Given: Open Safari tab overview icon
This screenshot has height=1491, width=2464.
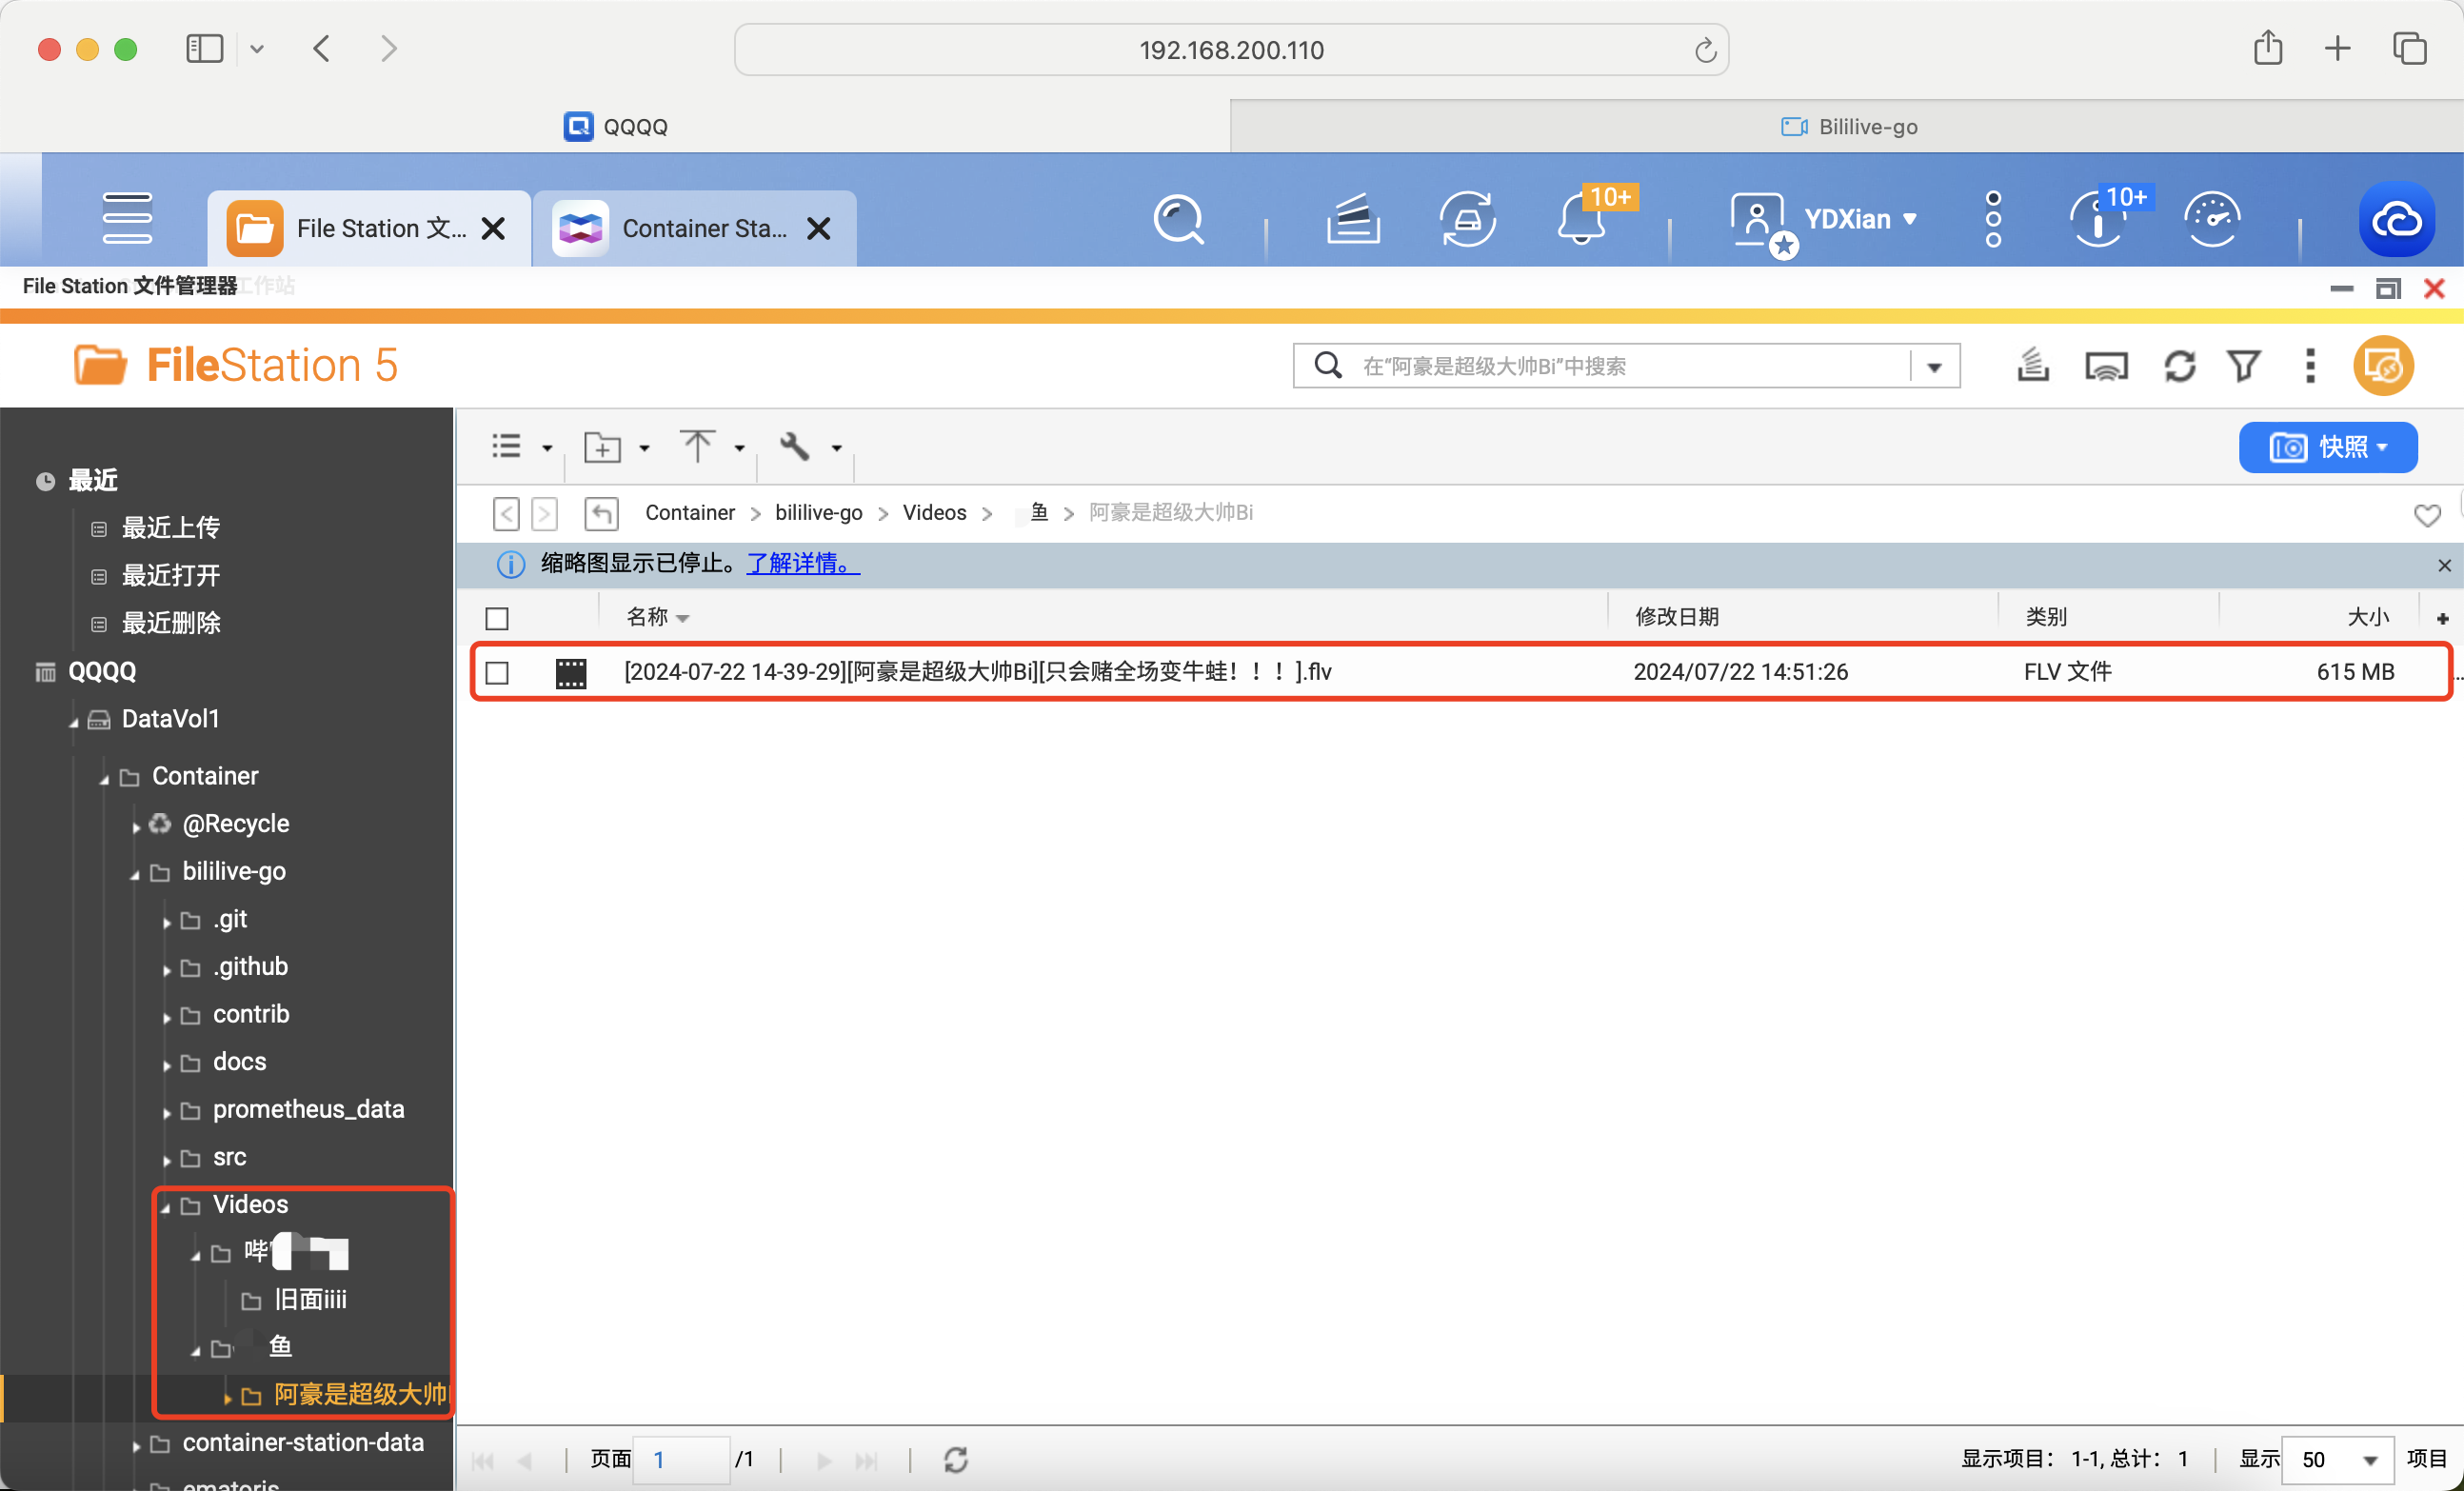Looking at the screenshot, I should (x=2410, y=48).
